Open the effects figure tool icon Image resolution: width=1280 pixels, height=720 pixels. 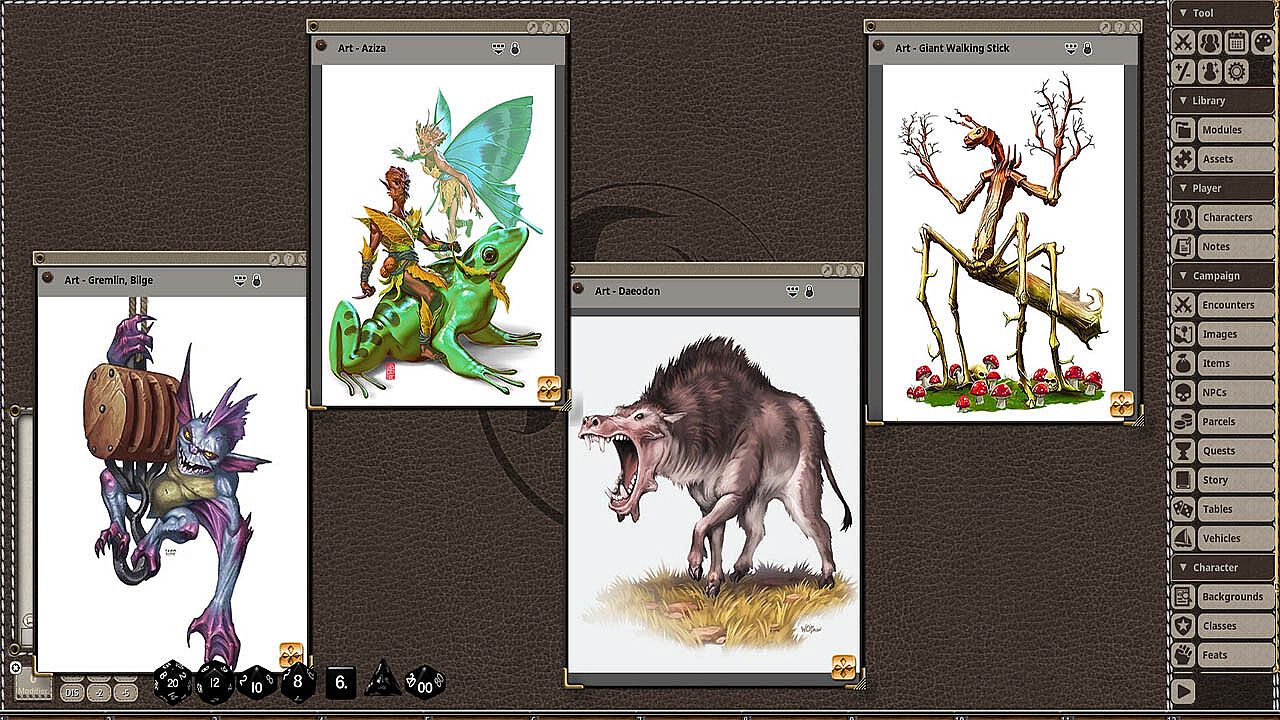[x=1210, y=71]
